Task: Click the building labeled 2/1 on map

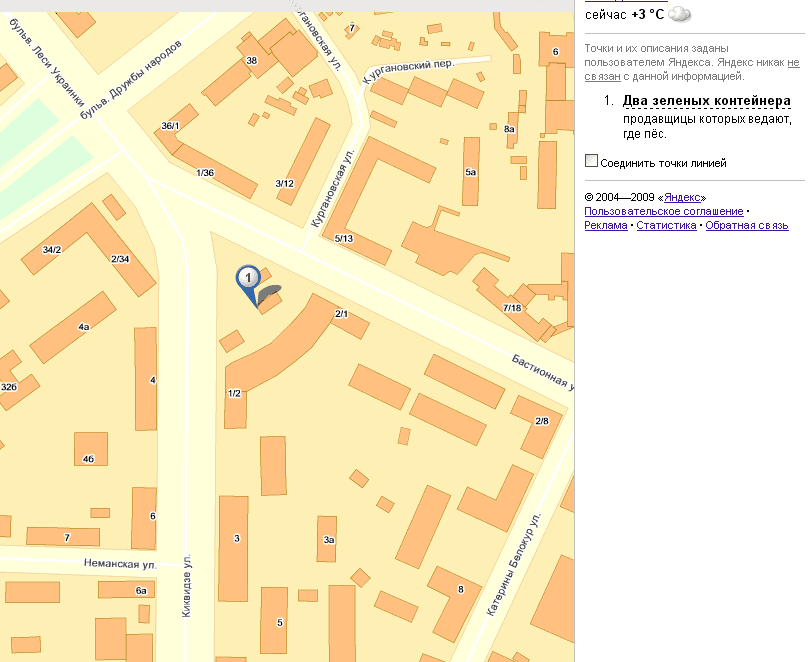Action: click(341, 314)
